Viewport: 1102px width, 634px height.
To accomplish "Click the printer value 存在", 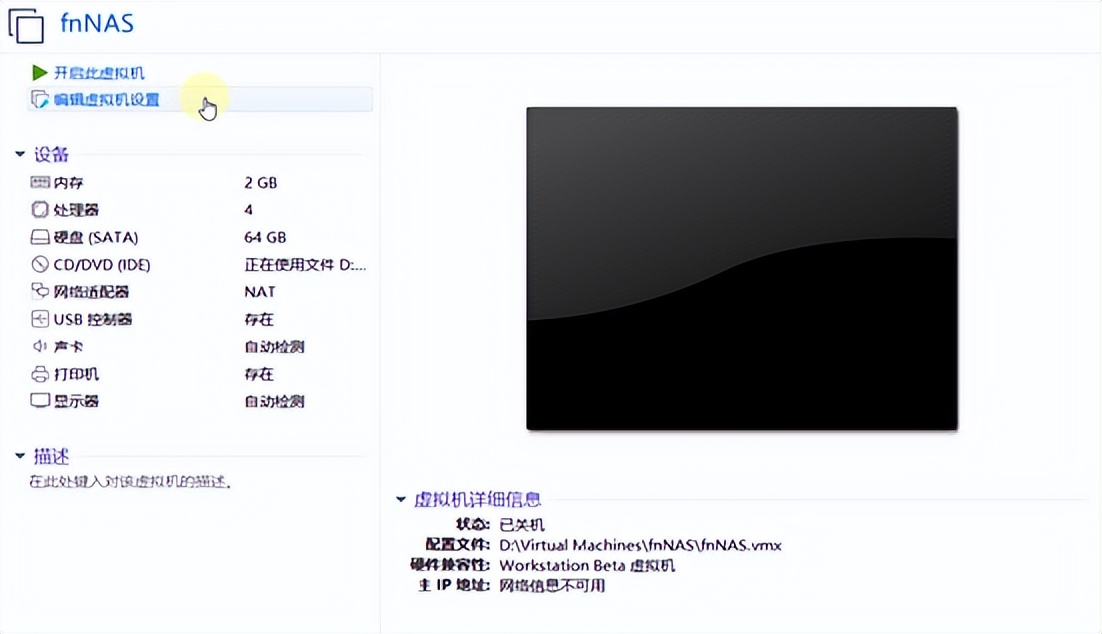I will [259, 374].
